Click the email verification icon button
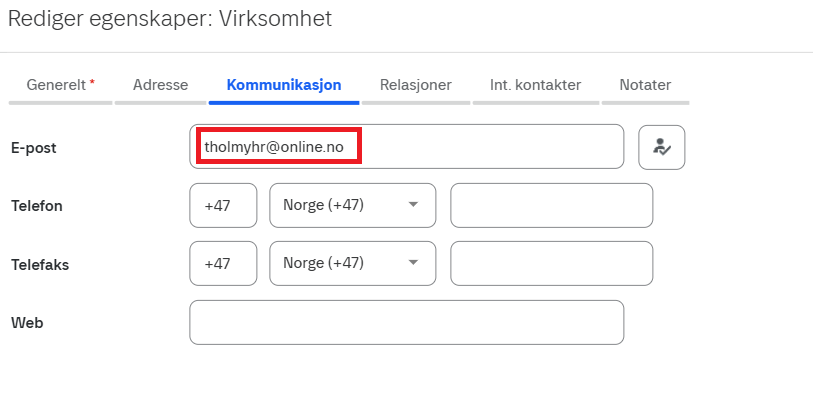Image resolution: width=813 pixels, height=406 pixels. (x=661, y=147)
